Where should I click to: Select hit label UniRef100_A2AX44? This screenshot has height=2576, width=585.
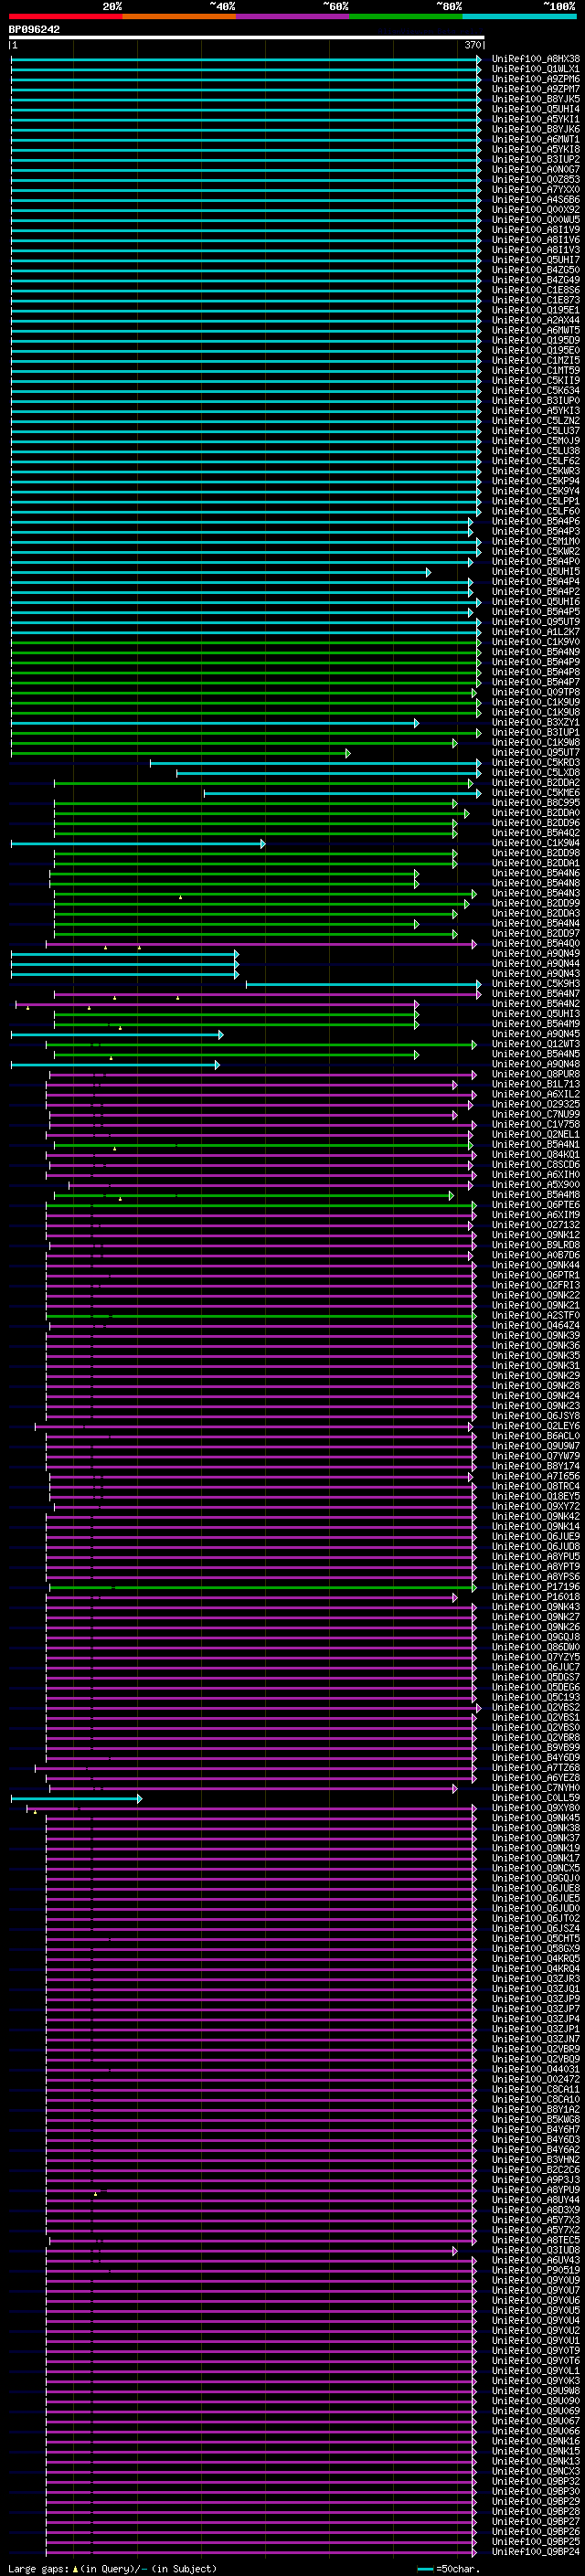pos(536,320)
